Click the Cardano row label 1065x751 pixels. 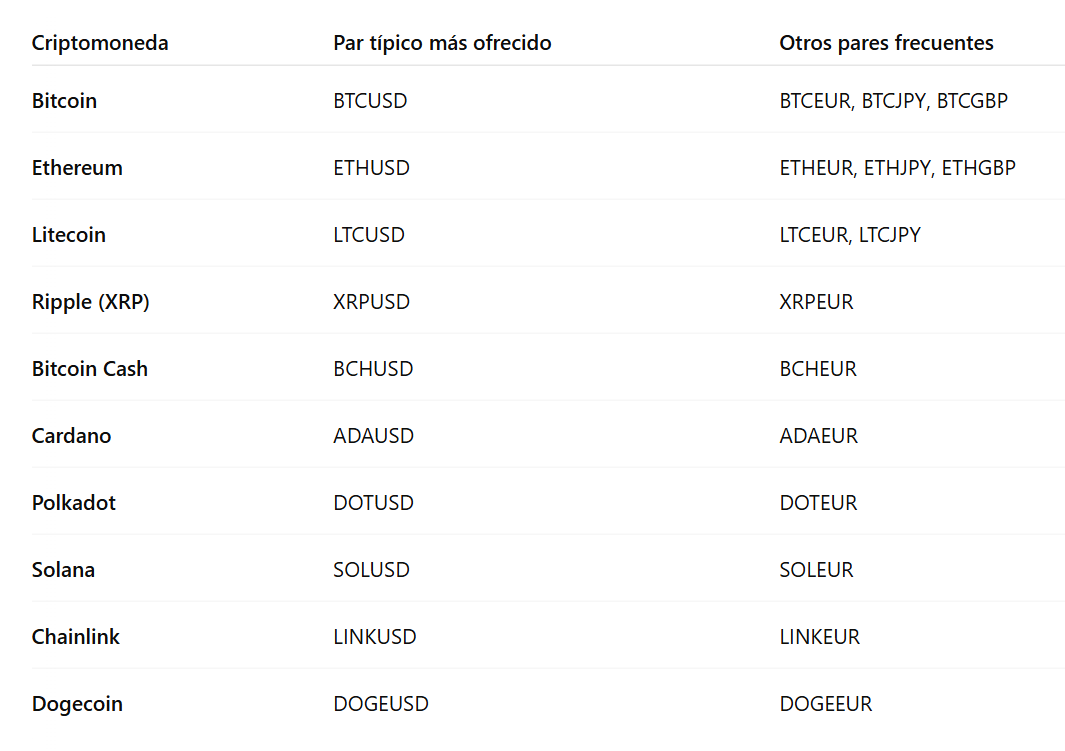(x=71, y=436)
